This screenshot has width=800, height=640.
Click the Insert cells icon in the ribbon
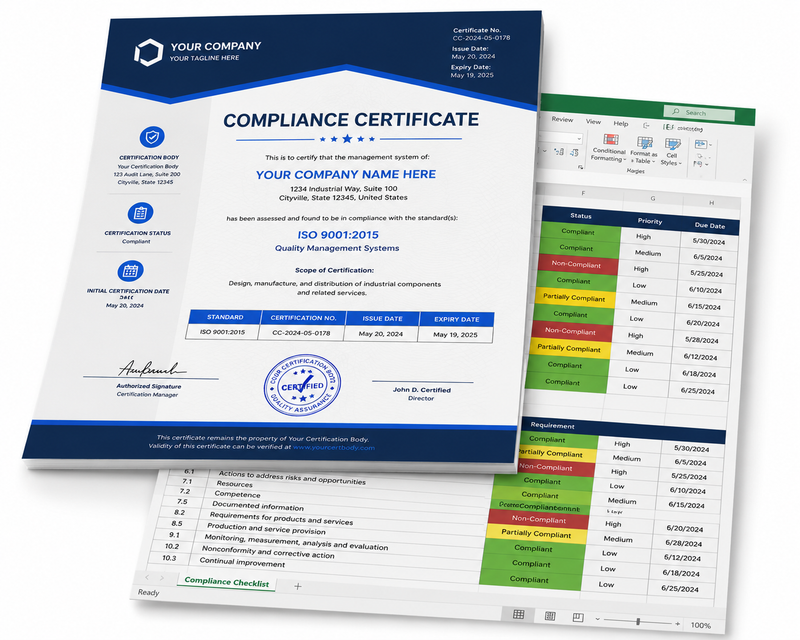pos(700,144)
